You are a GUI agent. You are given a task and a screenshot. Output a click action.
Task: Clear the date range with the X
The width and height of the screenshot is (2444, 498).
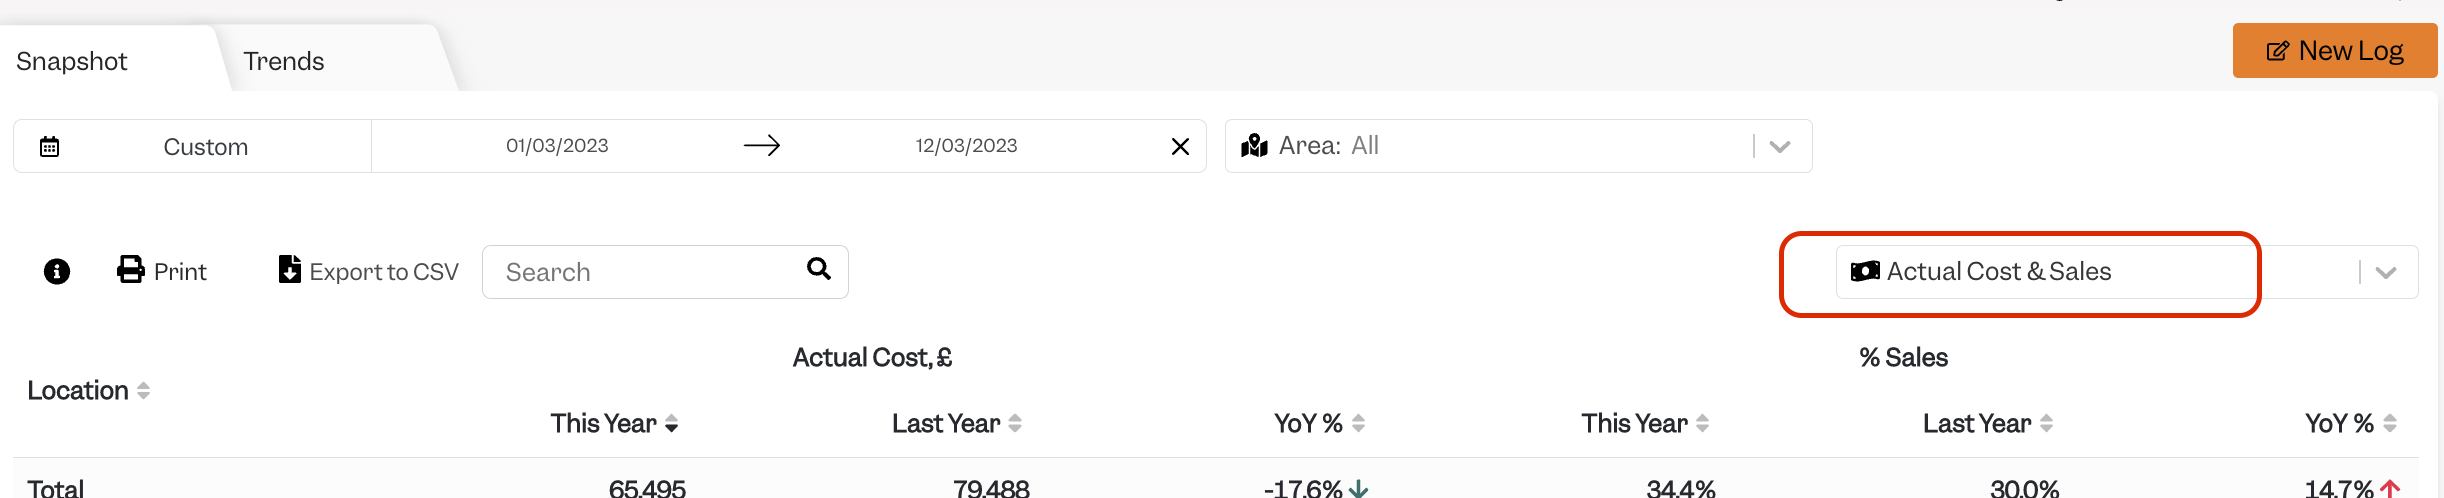point(1180,147)
